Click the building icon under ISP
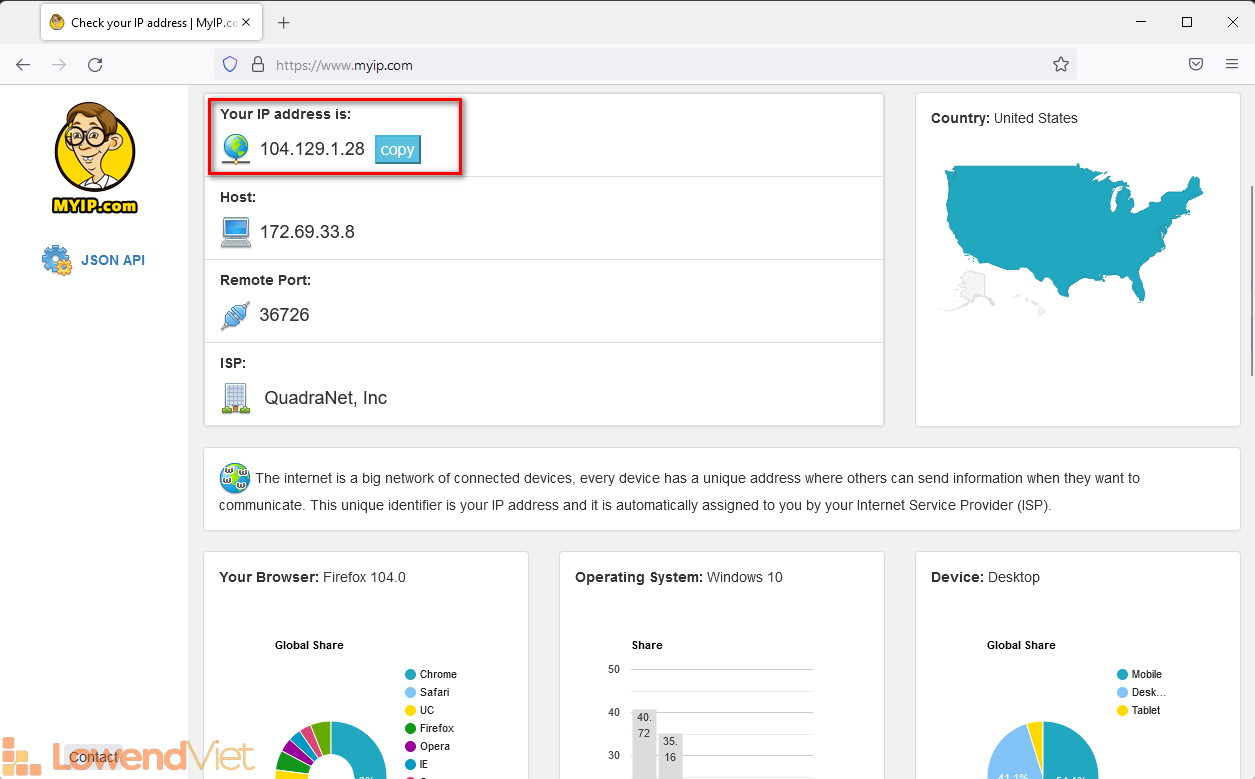The width and height of the screenshot is (1255, 779). [x=236, y=398]
